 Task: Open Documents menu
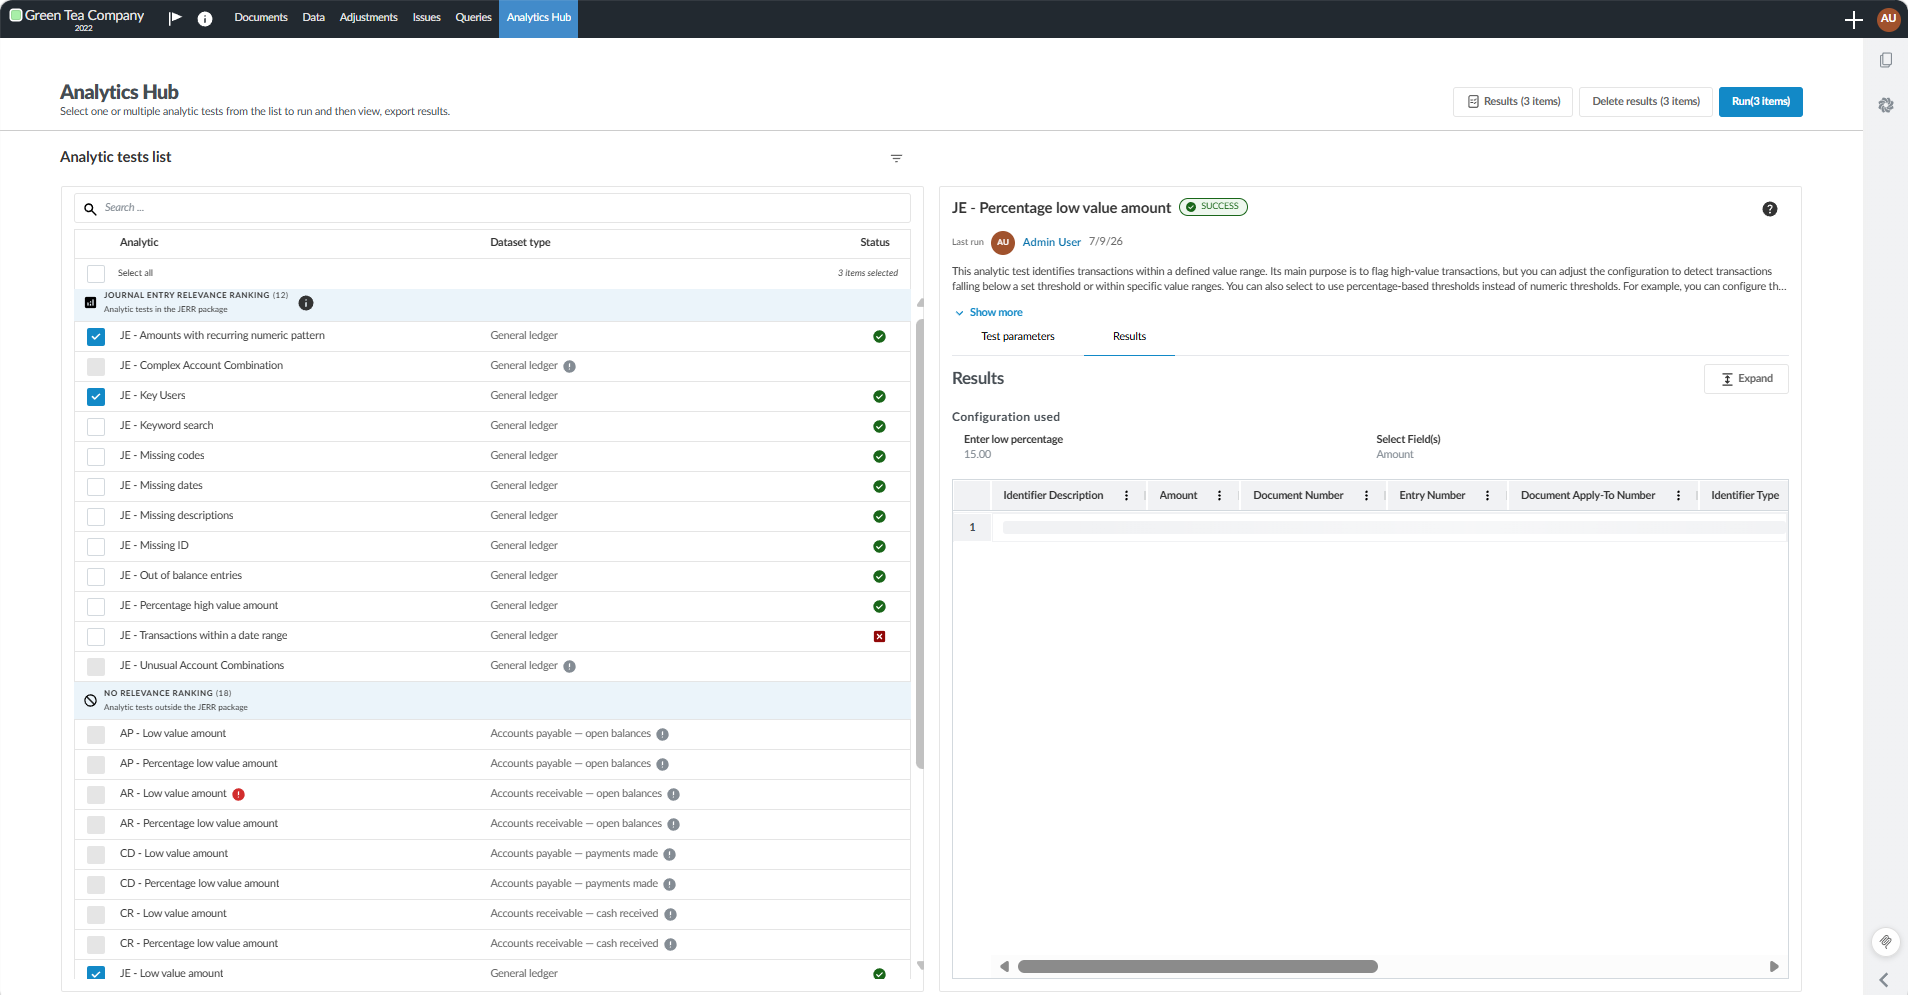coord(261,17)
